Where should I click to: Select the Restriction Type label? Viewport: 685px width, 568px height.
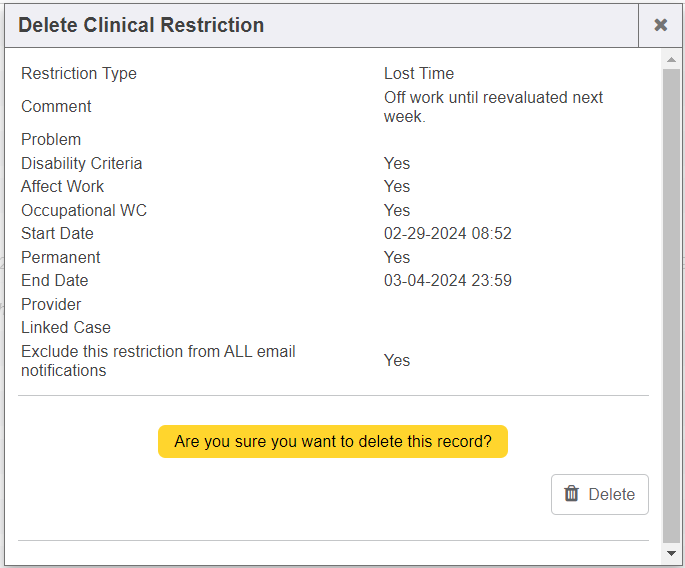(x=79, y=73)
